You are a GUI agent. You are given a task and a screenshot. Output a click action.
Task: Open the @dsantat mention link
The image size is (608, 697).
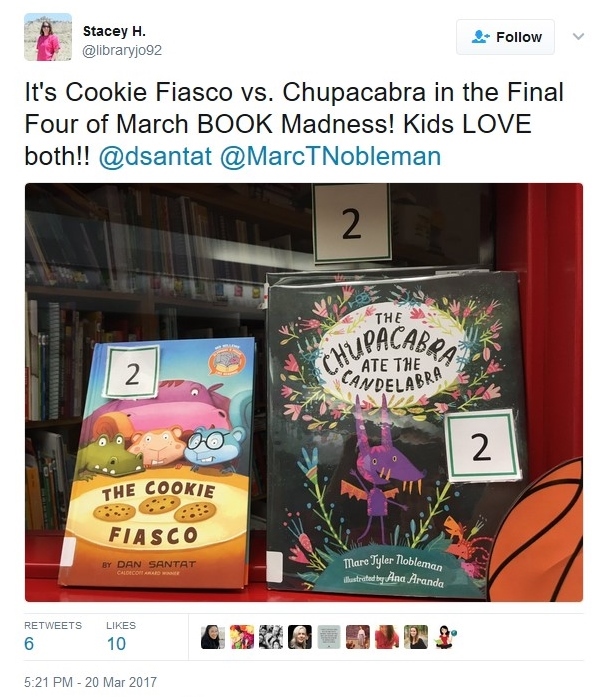[x=155, y=156]
